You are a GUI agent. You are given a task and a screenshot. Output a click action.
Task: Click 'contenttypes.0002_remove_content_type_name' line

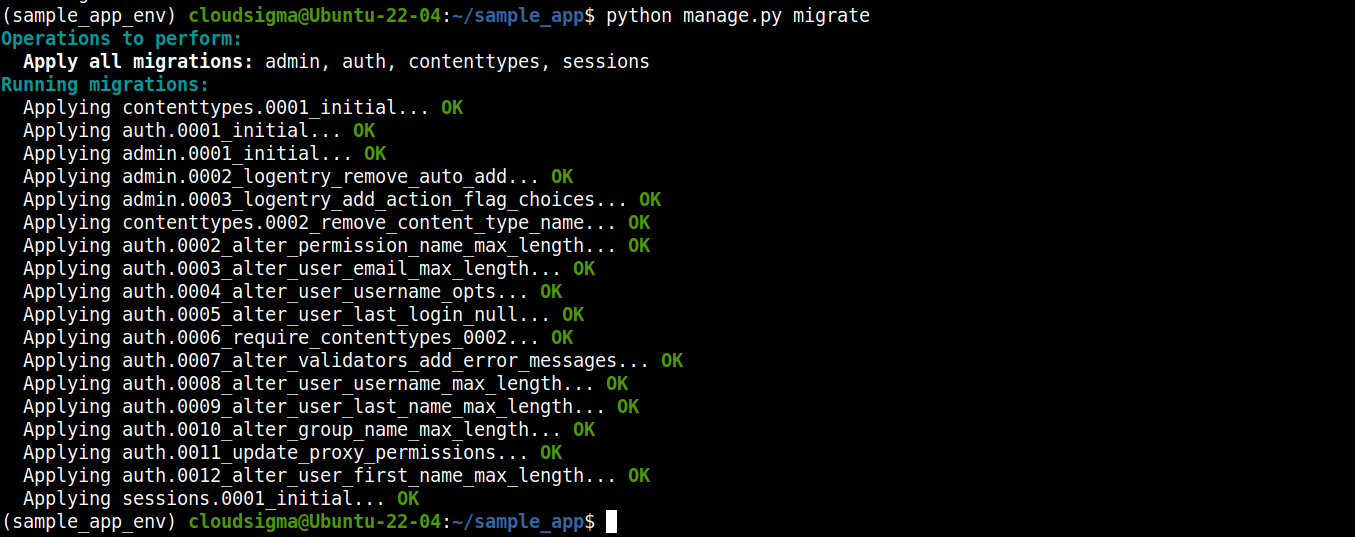point(336,223)
